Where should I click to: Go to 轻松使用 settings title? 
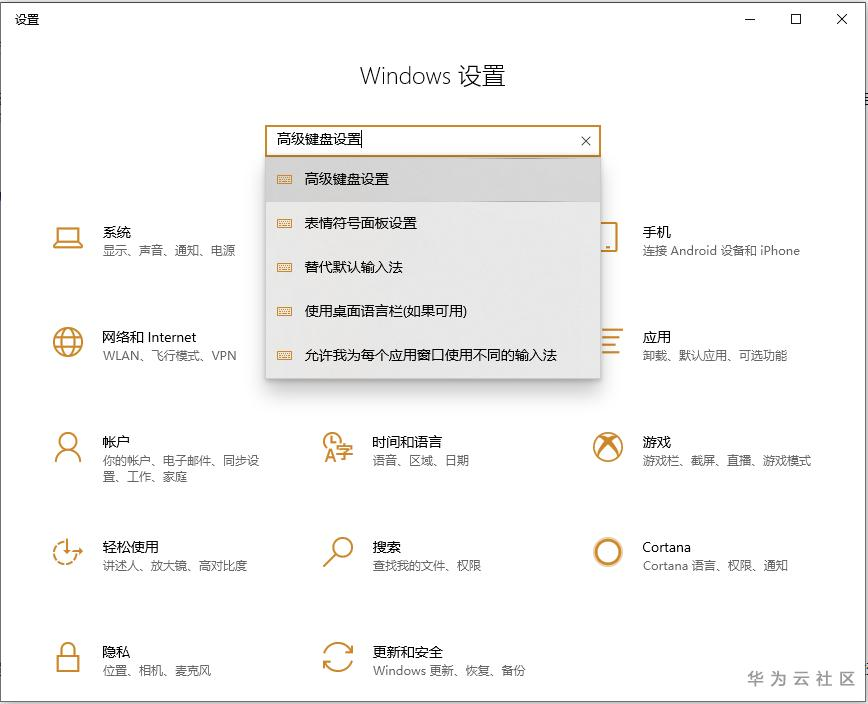coord(131,547)
